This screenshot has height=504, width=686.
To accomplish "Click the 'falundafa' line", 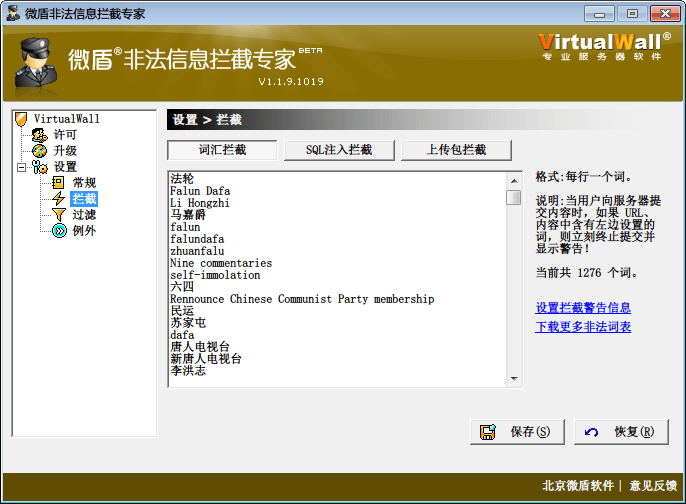I will pos(197,239).
